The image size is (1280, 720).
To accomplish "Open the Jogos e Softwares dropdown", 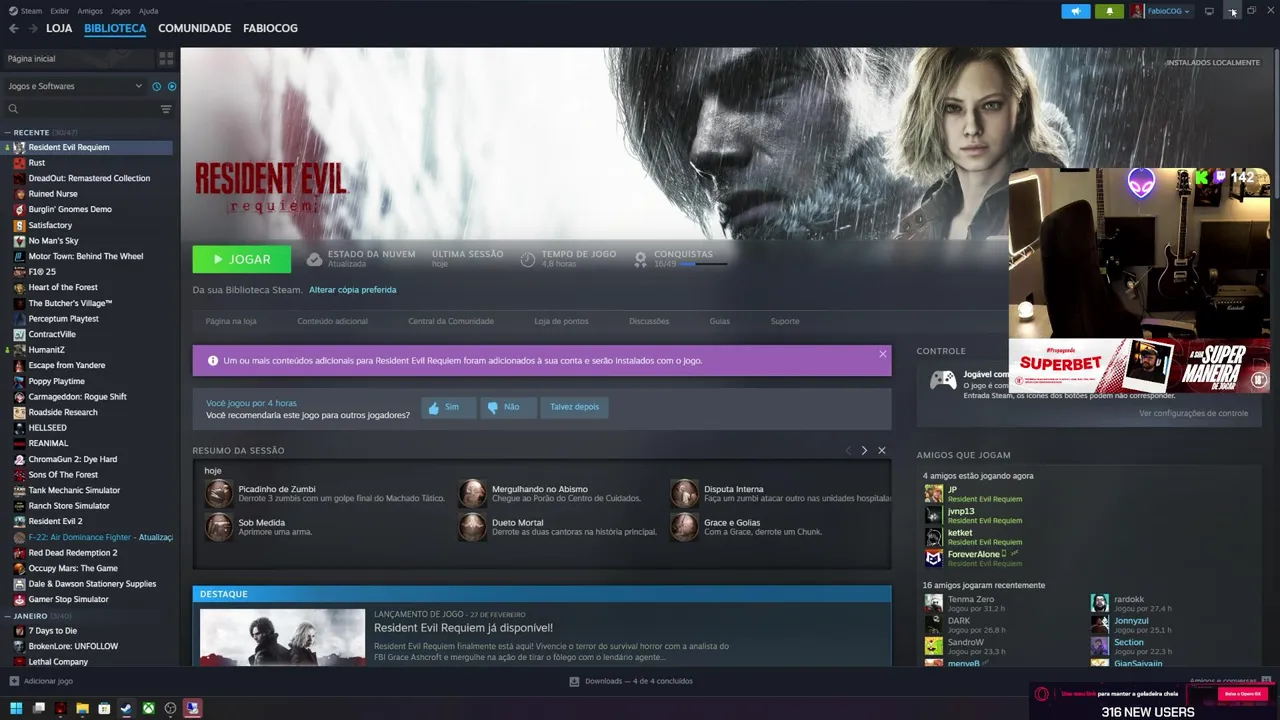I will pyautogui.click(x=75, y=86).
